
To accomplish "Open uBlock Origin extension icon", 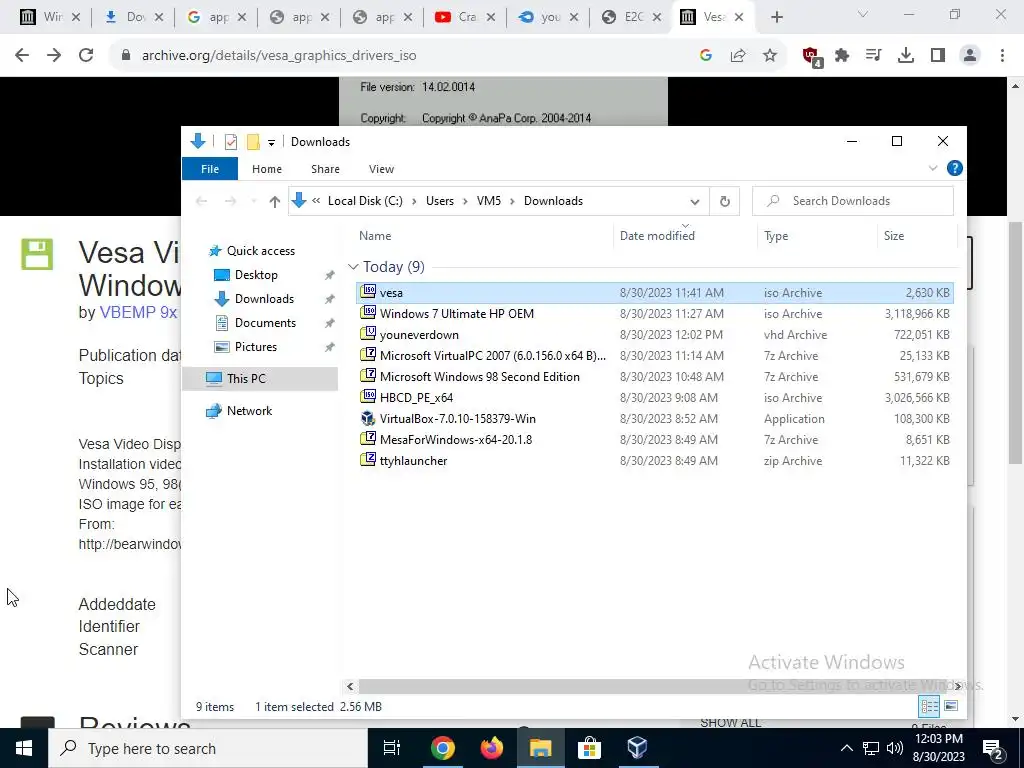I will 812,57.
